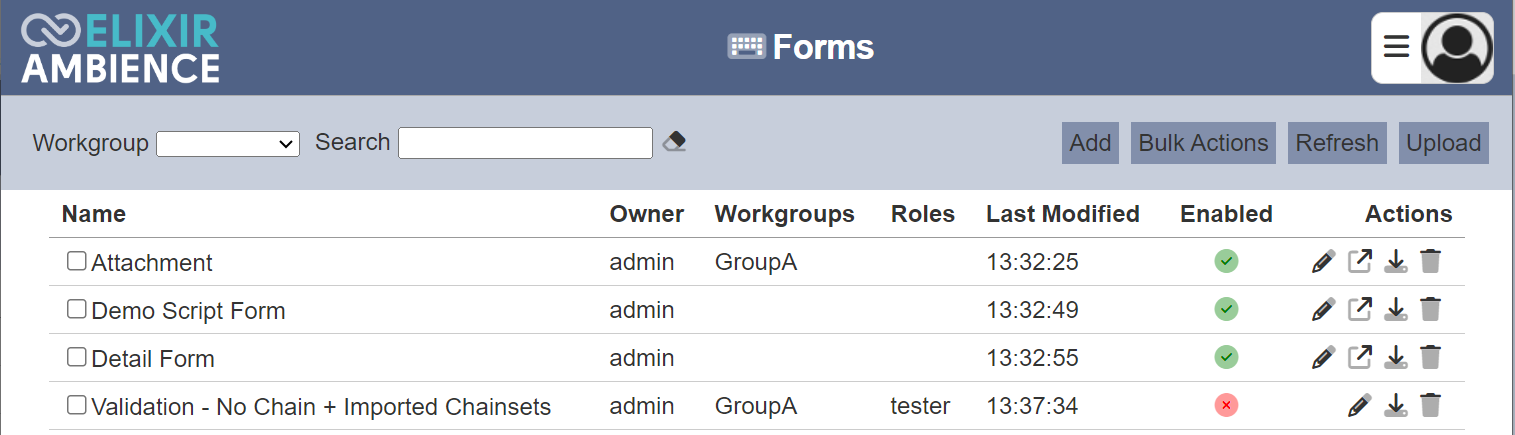Clear the search with eraser icon
This screenshot has height=435, width=1515.
(x=675, y=142)
